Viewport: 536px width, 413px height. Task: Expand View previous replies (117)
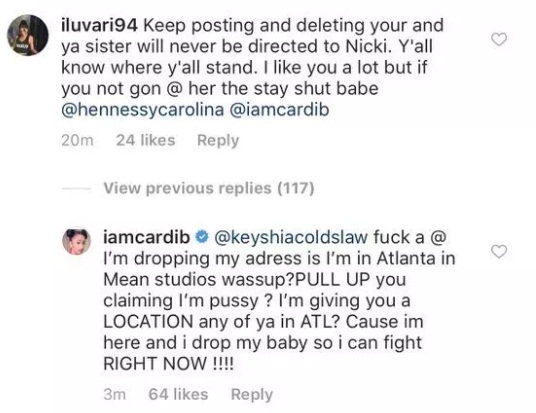(209, 188)
